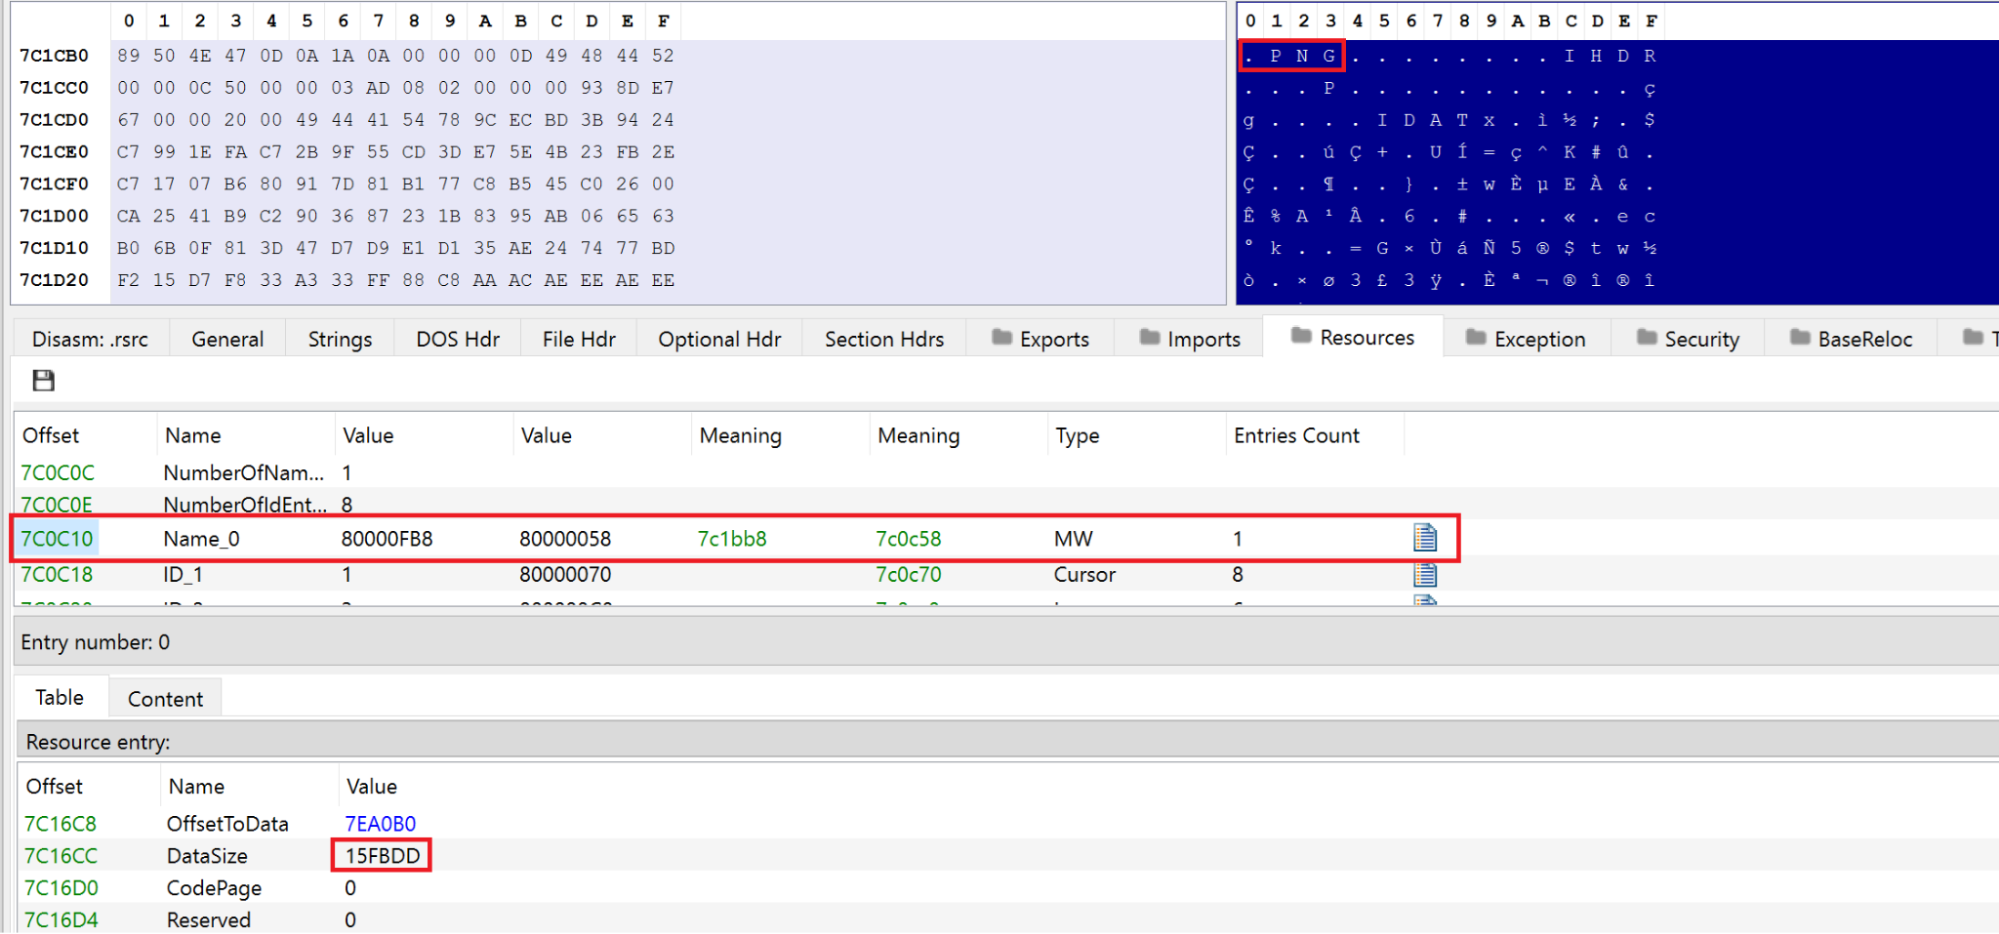Switch to the Strings tab
Image resolution: width=1999 pixels, height=934 pixels.
339,339
